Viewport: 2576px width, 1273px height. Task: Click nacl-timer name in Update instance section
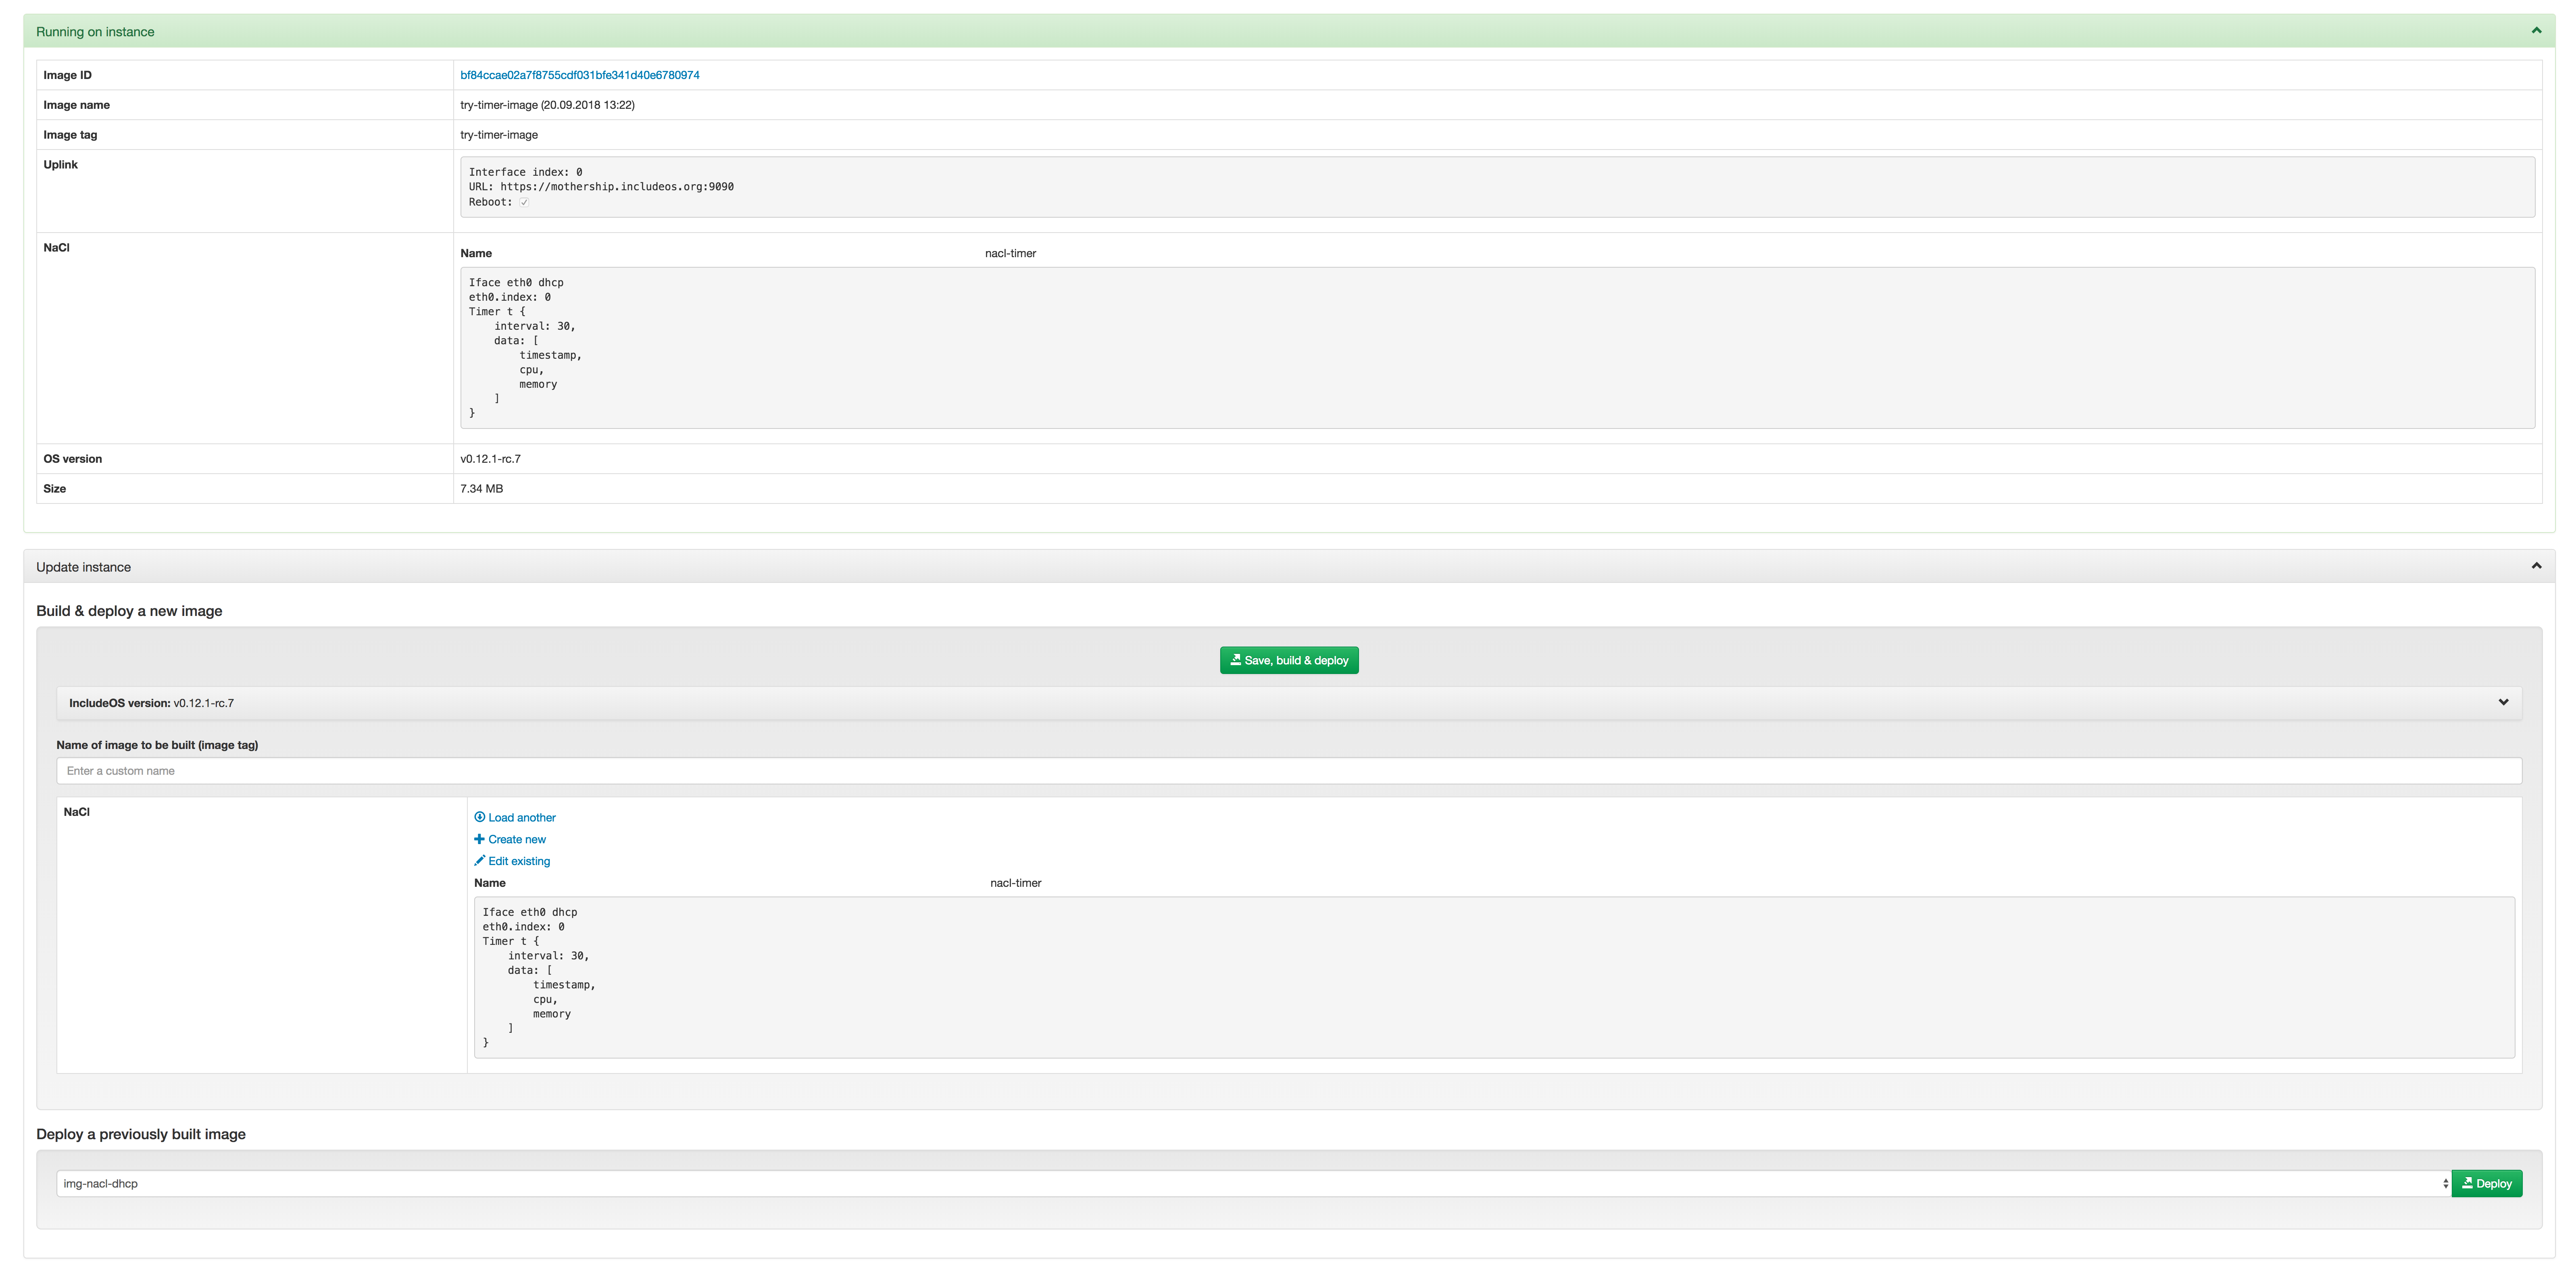(x=1016, y=883)
